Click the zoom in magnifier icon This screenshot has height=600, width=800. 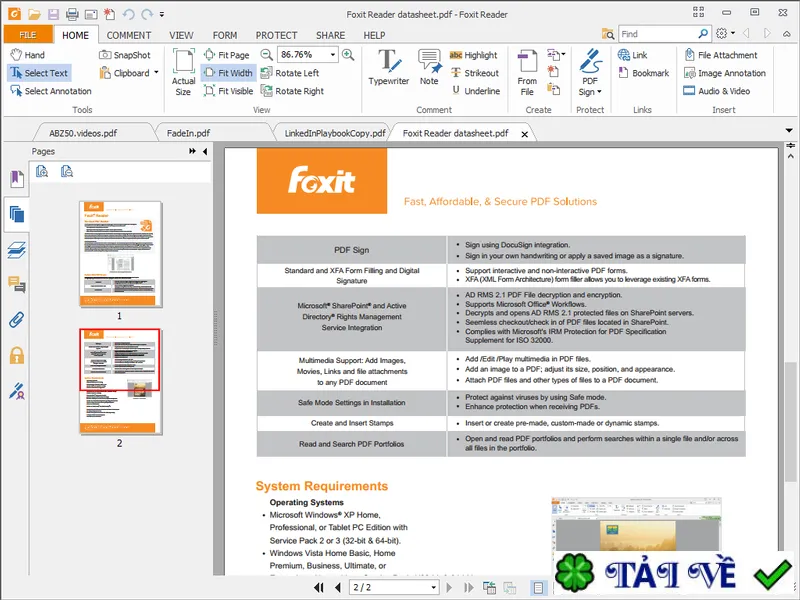[x=348, y=55]
